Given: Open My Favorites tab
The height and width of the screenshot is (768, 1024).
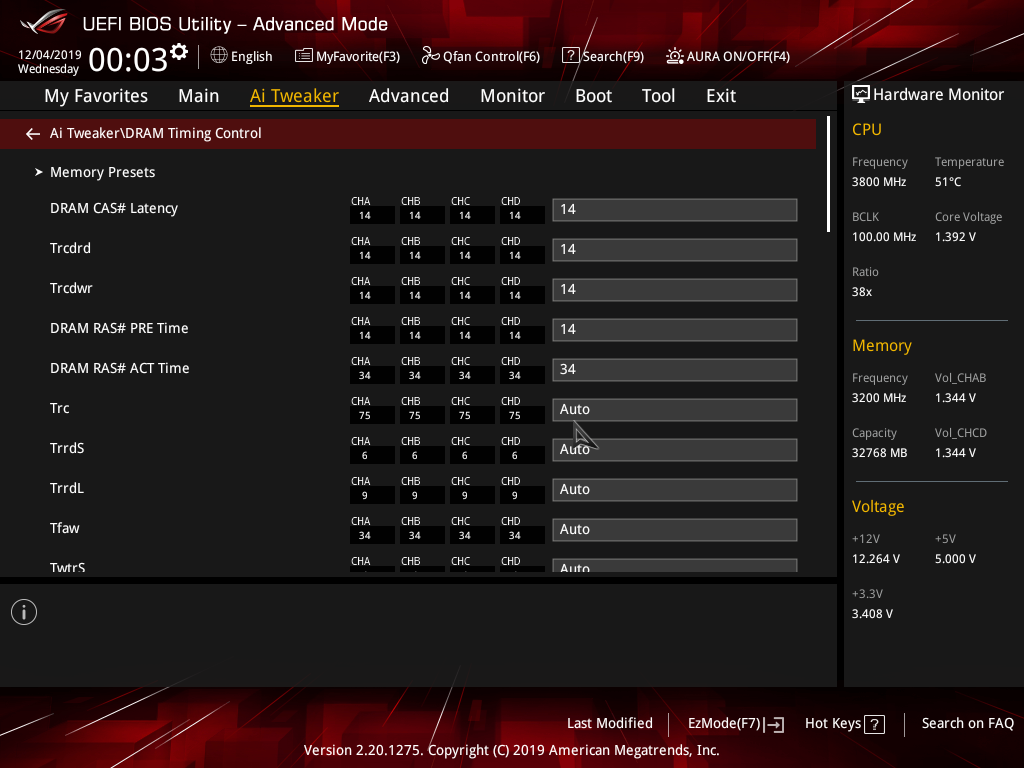Looking at the screenshot, I should click(x=96, y=96).
